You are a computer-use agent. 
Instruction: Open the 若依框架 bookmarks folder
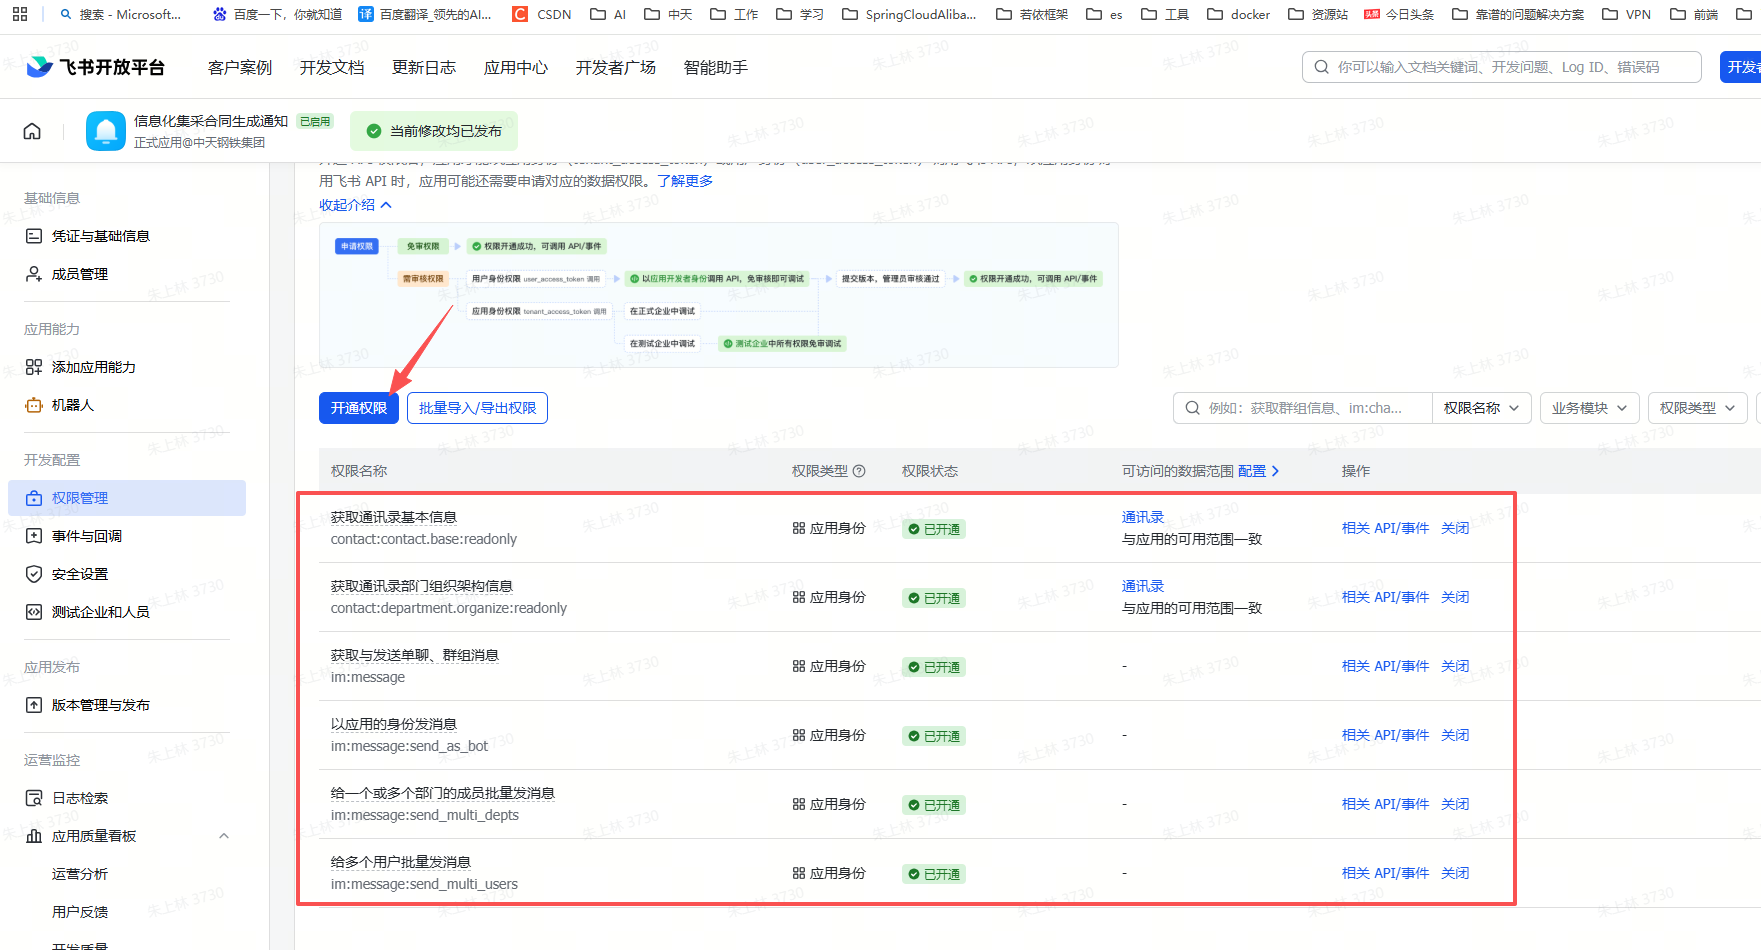pos(1032,14)
